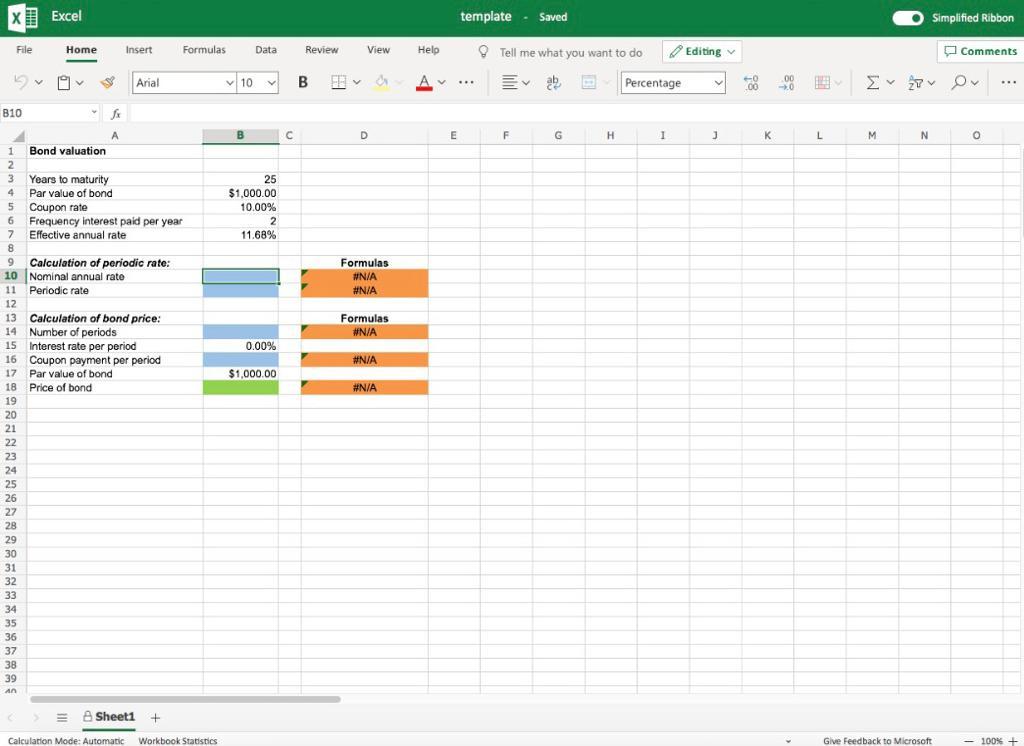Image resolution: width=1024 pixels, height=746 pixels.
Task: Expand the Borders dropdown arrow
Action: tap(357, 82)
